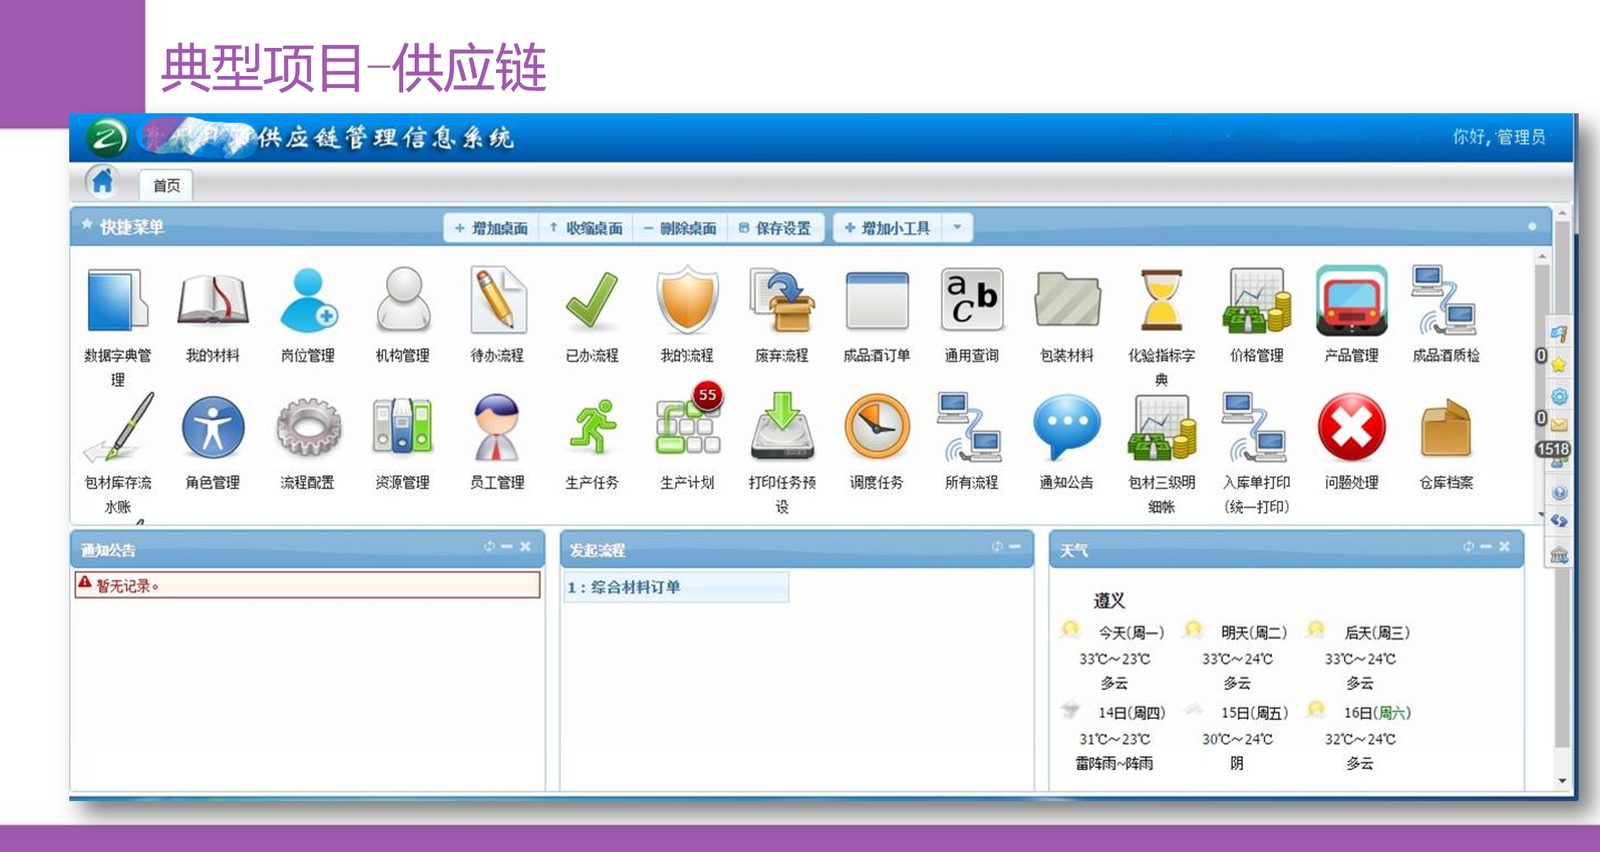Click the 收缩桌面 toolbar button
This screenshot has height=852, width=1600.
coord(586,228)
